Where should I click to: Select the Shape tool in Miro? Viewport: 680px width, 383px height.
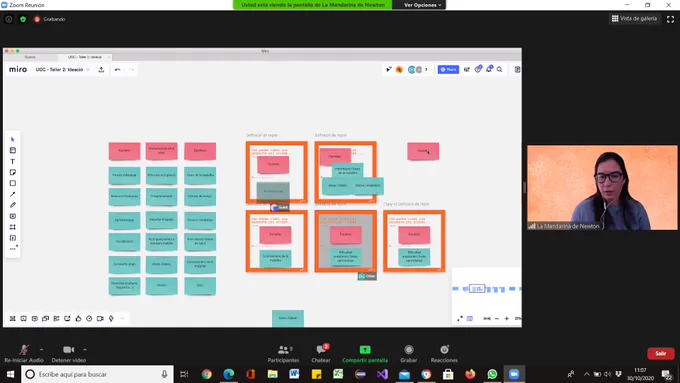pos(12,183)
